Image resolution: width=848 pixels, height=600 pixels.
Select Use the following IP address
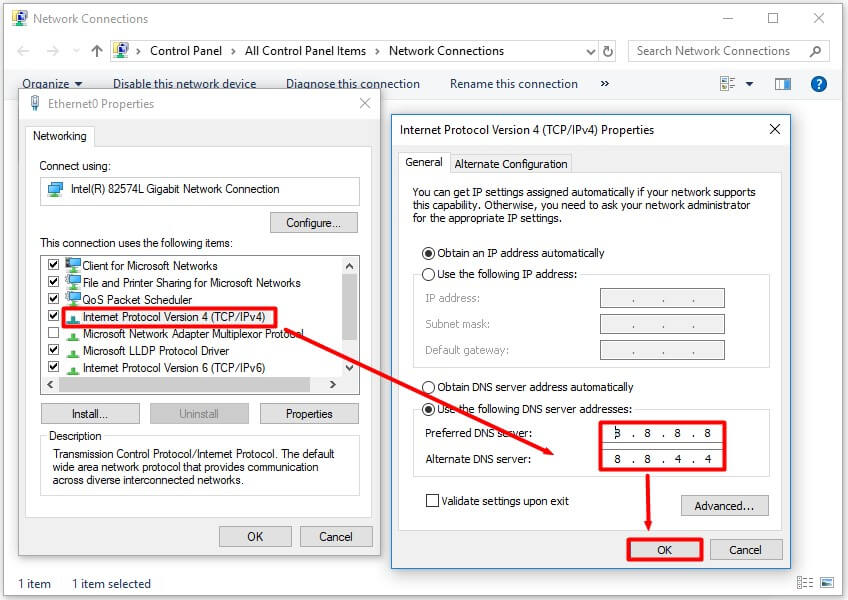tap(428, 274)
